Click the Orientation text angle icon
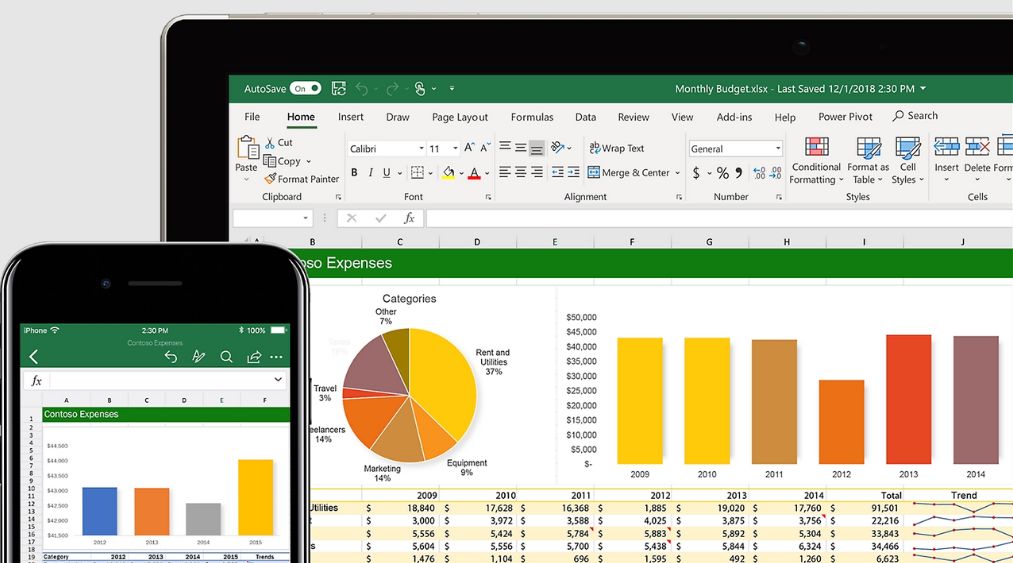This screenshot has width=1013, height=563. tap(558, 148)
